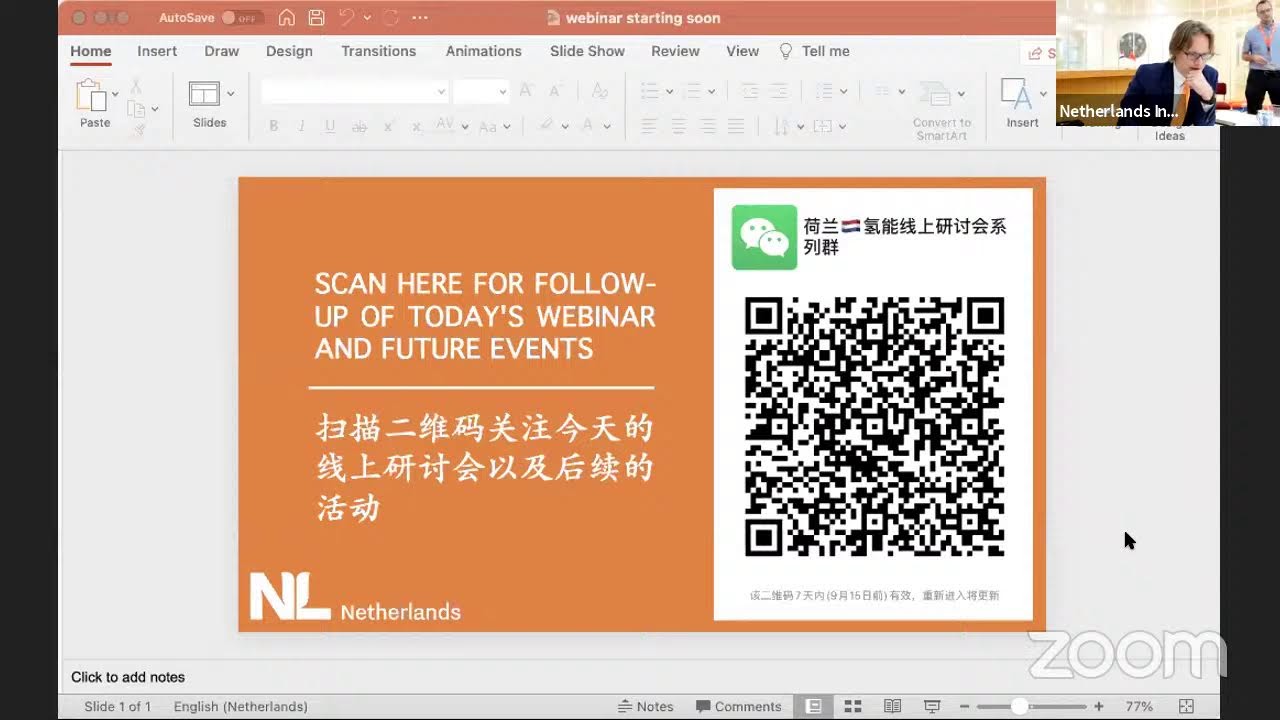
Task: Click the Home icon in title bar
Action: [287, 18]
